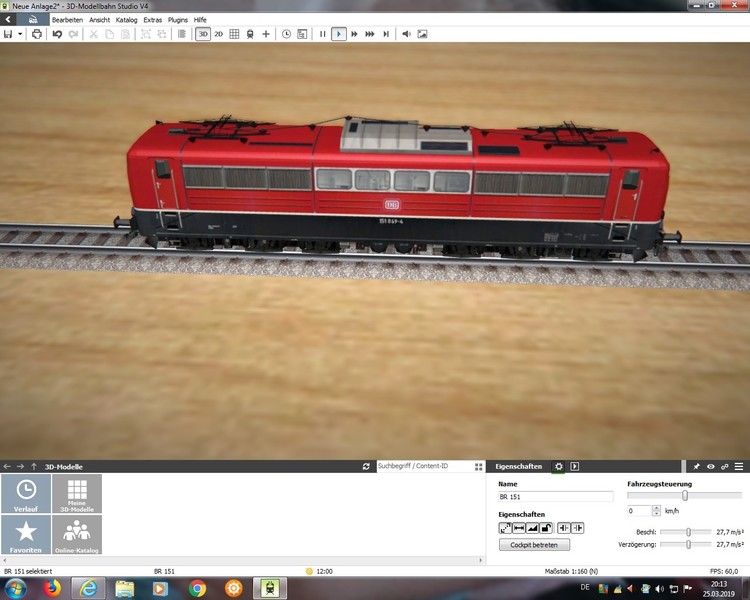Click the play simulation button
This screenshot has width=750, height=600.
pos(339,34)
